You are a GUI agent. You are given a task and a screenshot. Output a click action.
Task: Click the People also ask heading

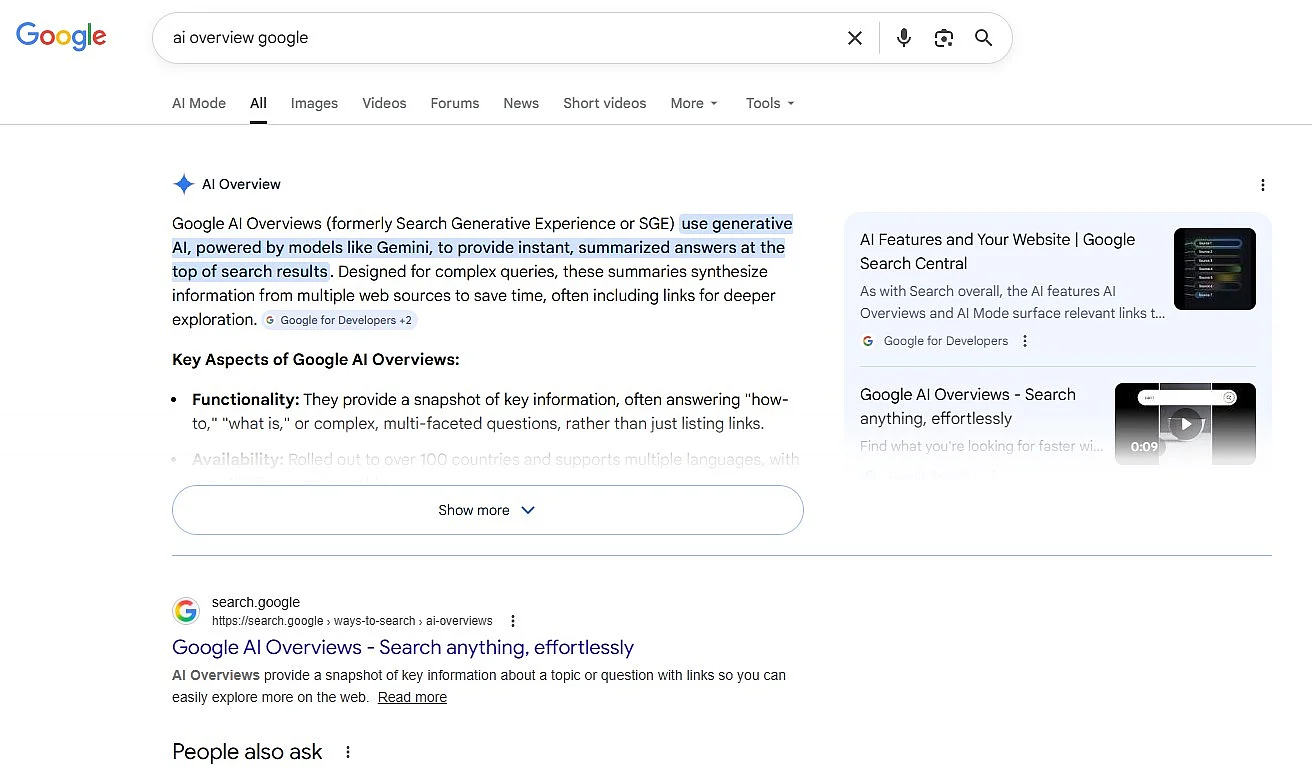[x=247, y=752]
